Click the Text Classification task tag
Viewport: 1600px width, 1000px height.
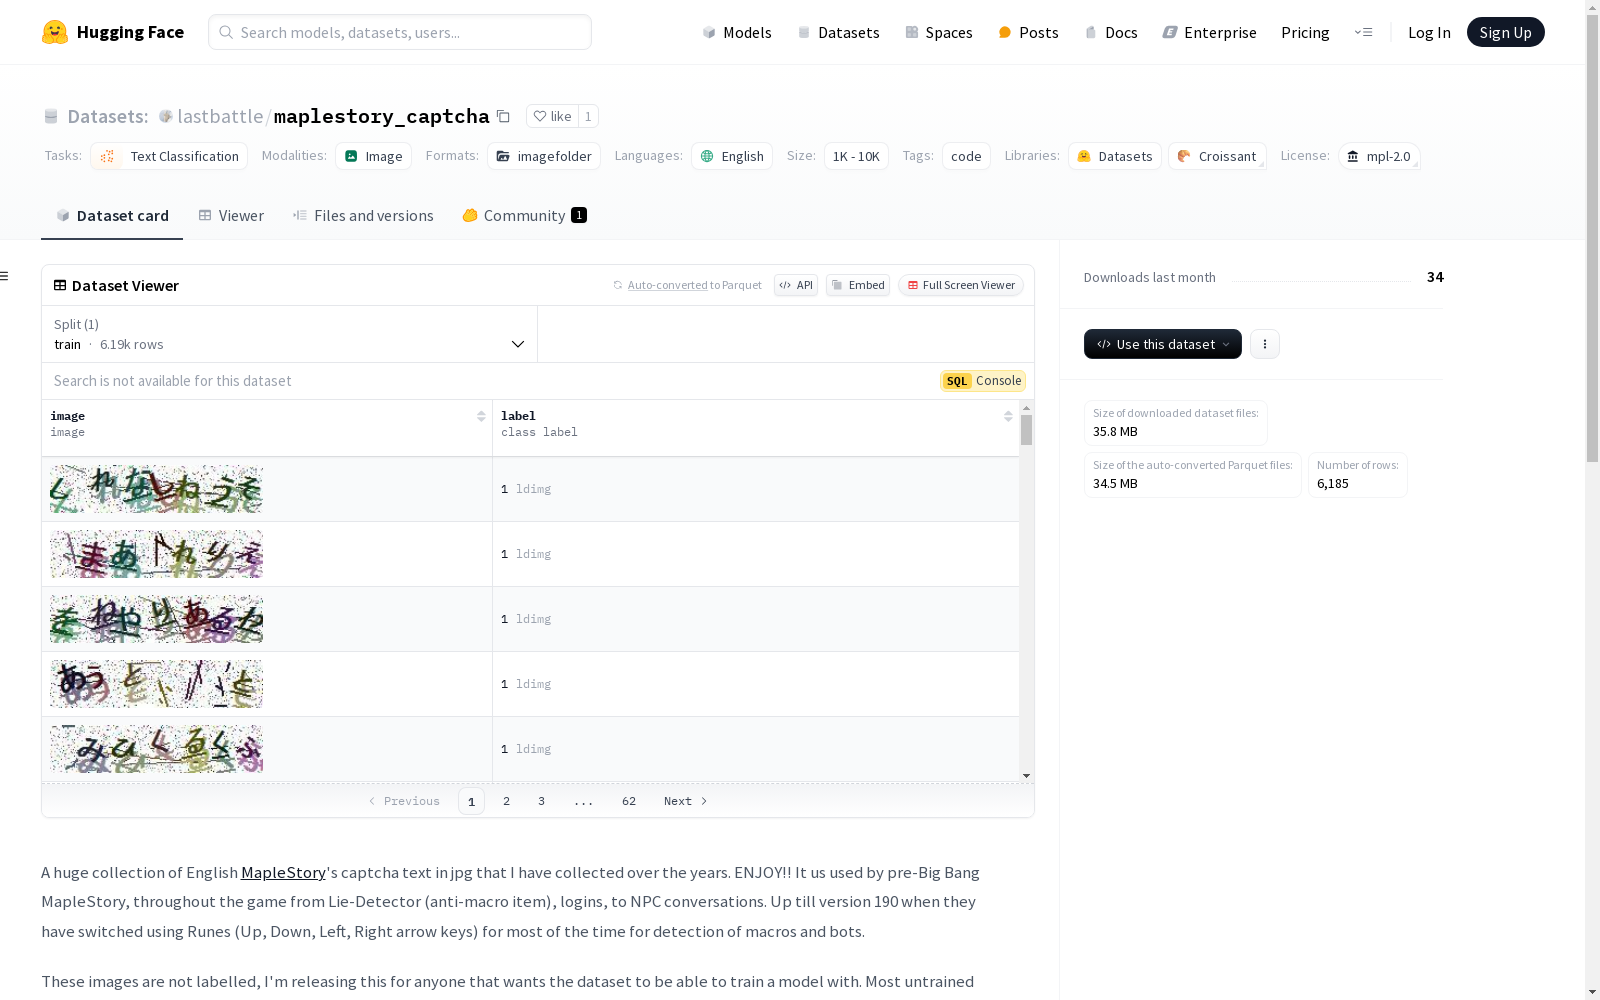pyautogui.click(x=169, y=156)
